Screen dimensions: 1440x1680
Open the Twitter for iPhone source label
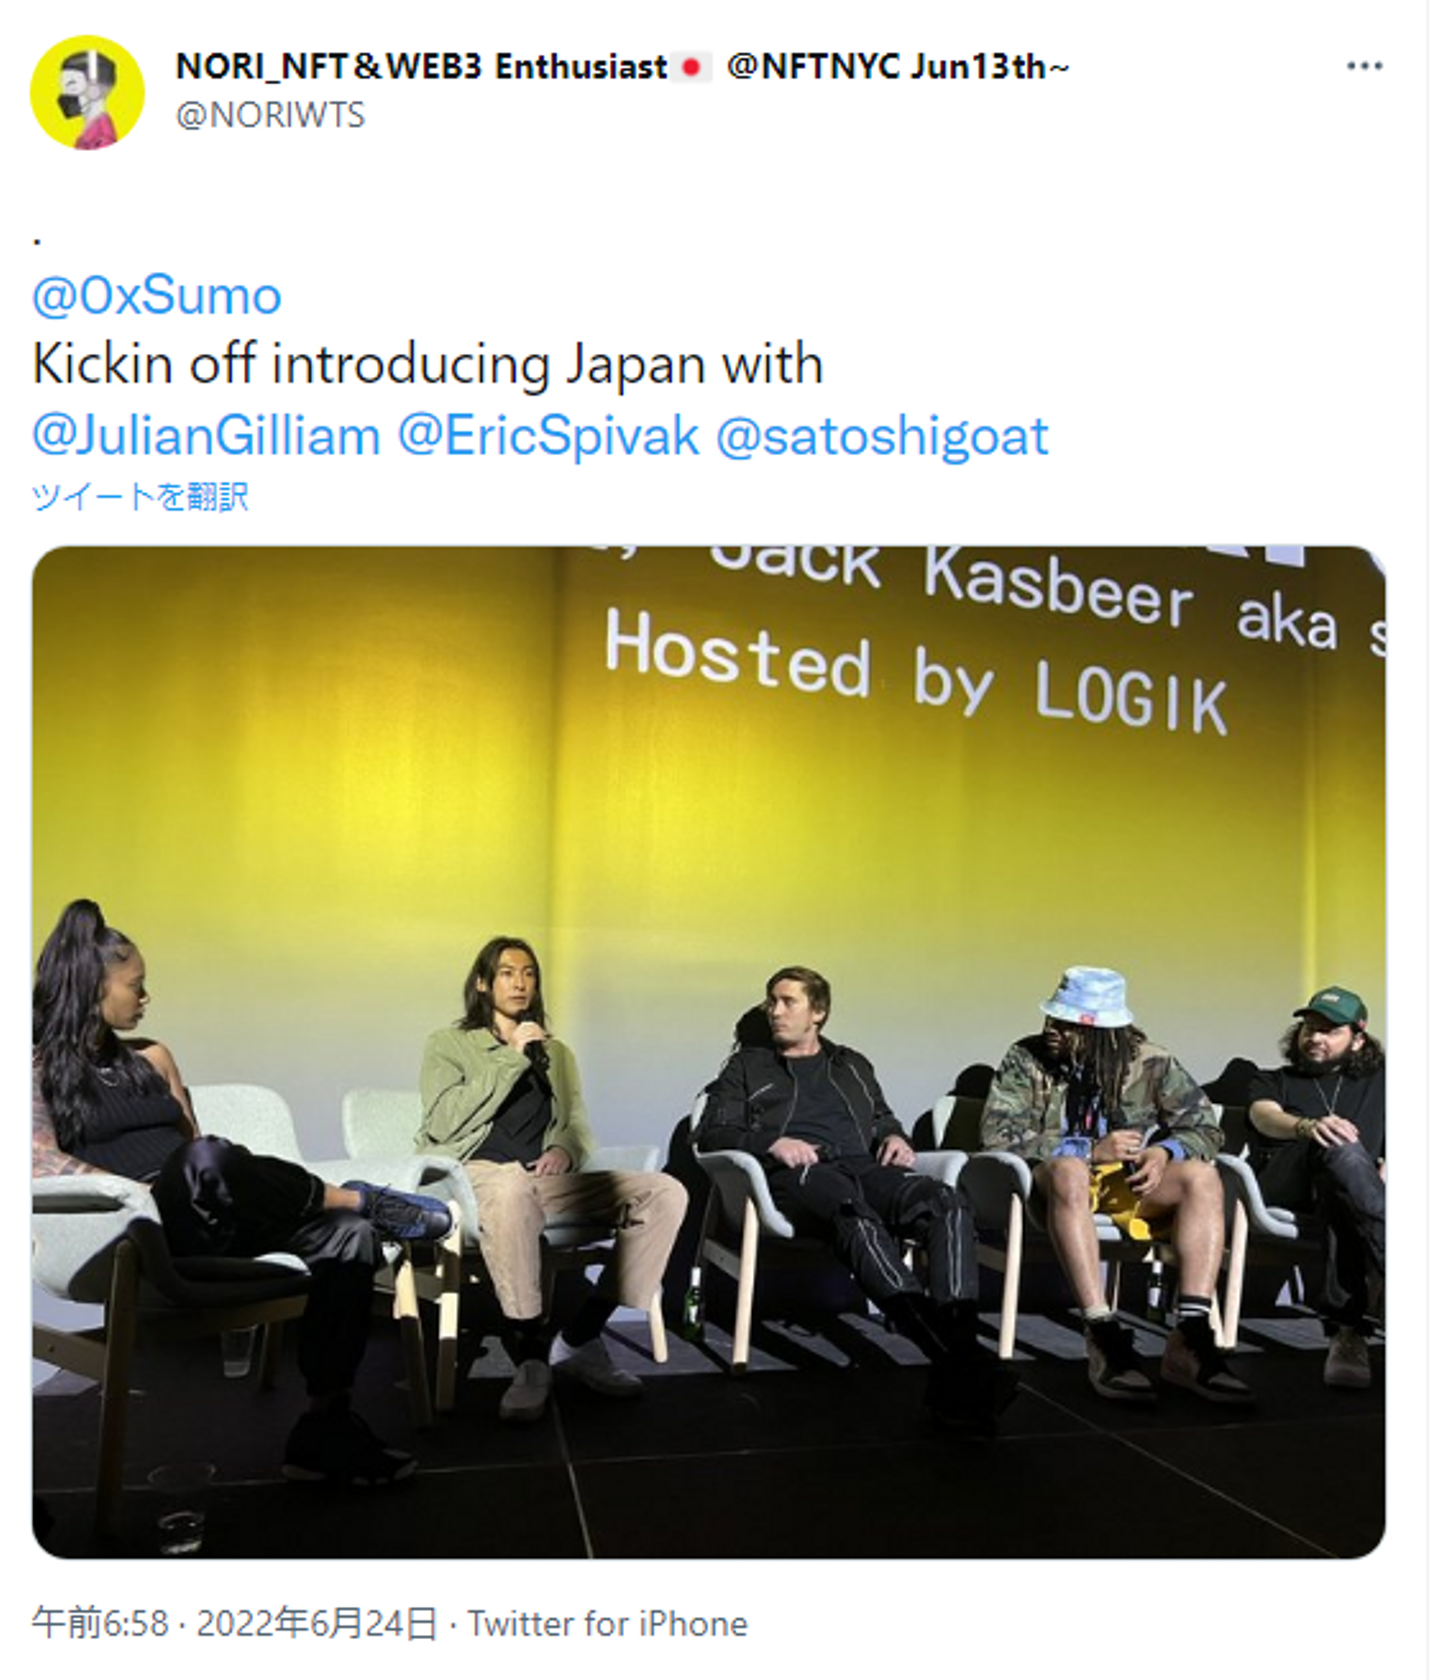pos(608,1623)
